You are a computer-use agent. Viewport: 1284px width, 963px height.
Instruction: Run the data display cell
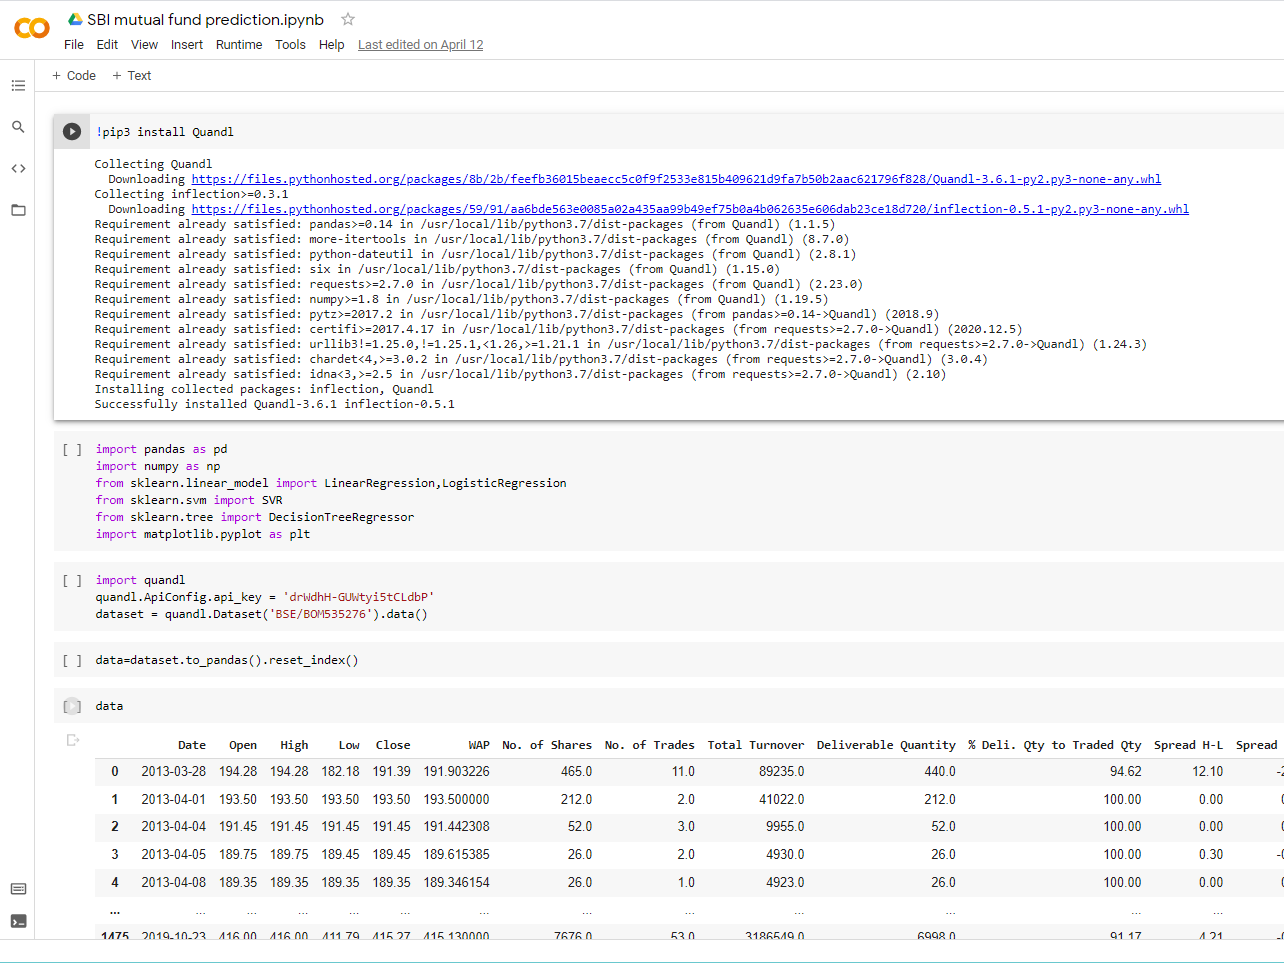click(x=72, y=706)
